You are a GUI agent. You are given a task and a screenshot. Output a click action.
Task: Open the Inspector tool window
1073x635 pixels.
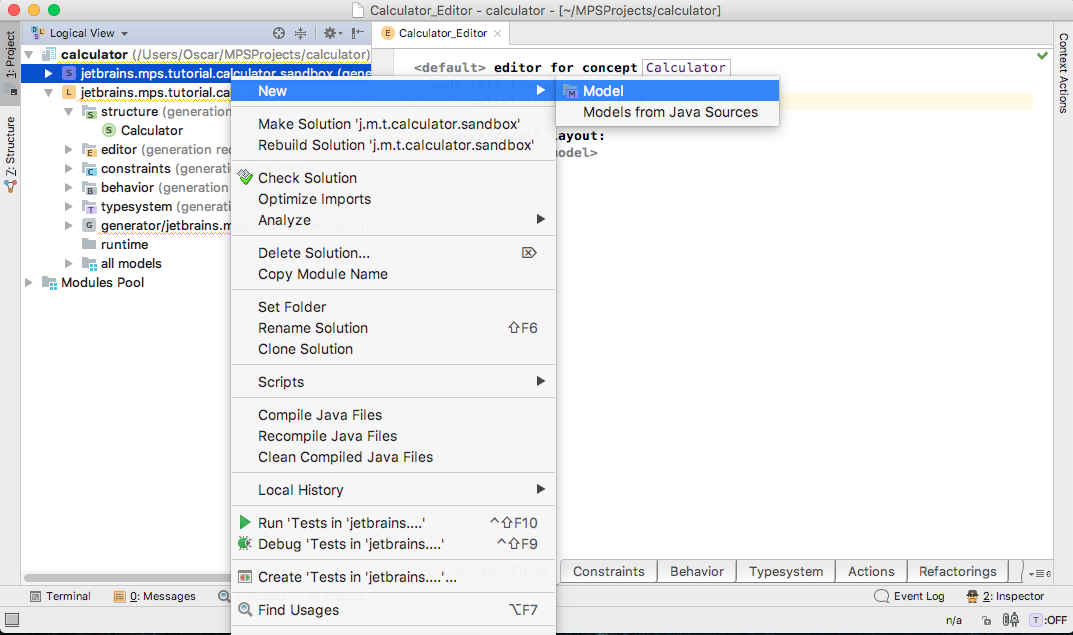point(1005,596)
